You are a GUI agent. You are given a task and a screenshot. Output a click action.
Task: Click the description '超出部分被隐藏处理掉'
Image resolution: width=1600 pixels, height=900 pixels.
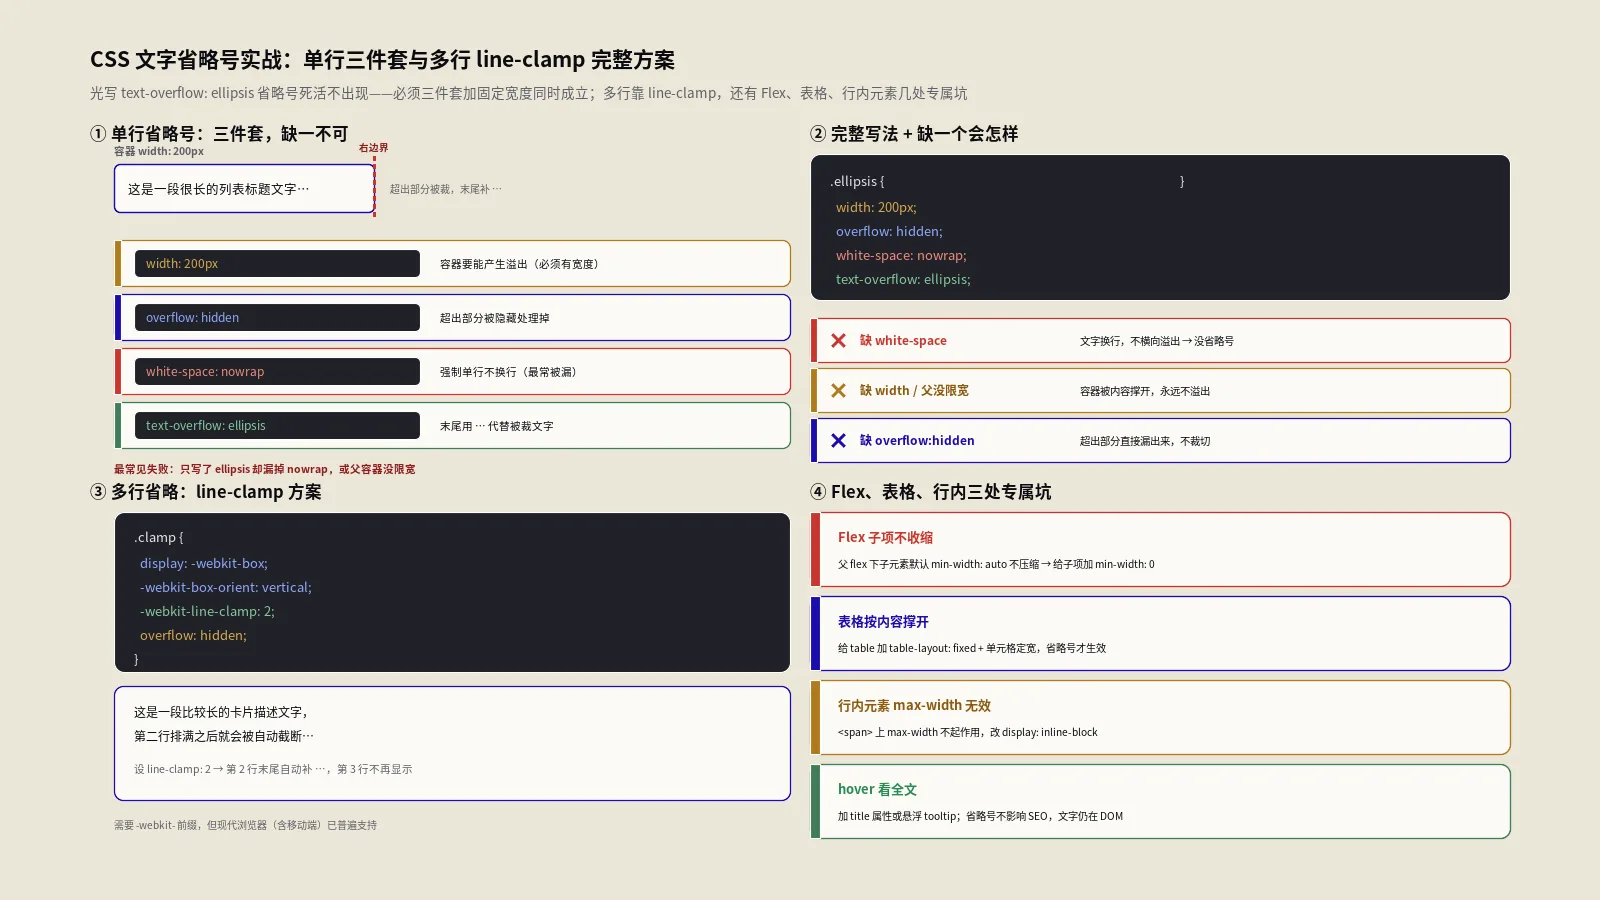pyautogui.click(x=495, y=318)
